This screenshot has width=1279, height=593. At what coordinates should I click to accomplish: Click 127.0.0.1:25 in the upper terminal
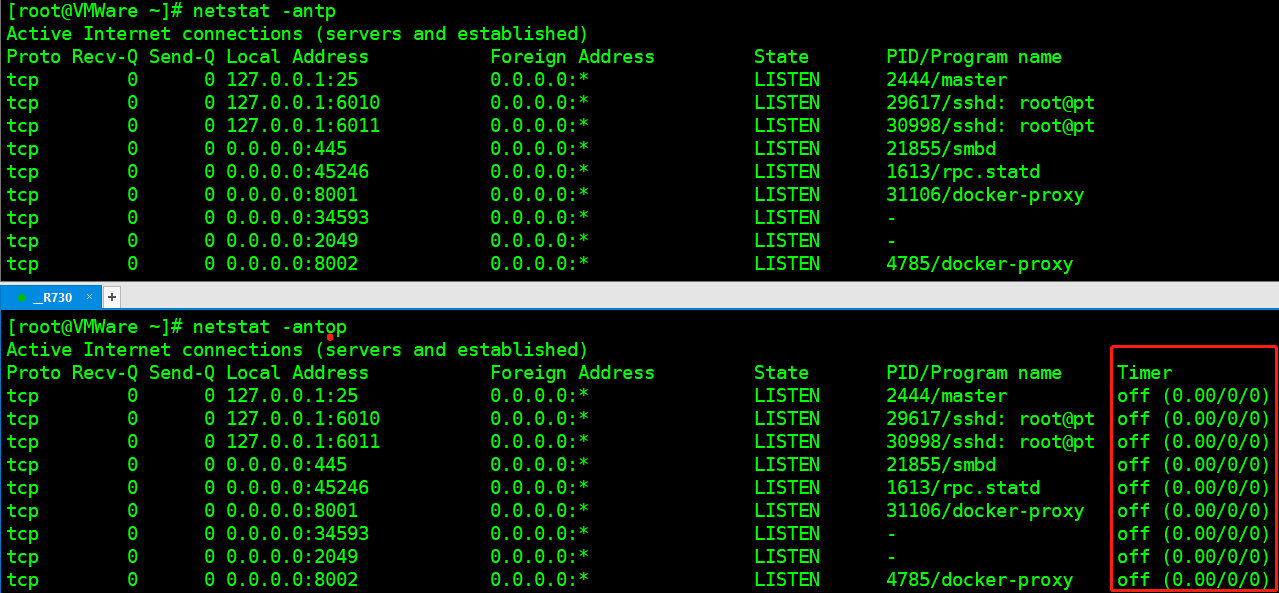click(292, 80)
